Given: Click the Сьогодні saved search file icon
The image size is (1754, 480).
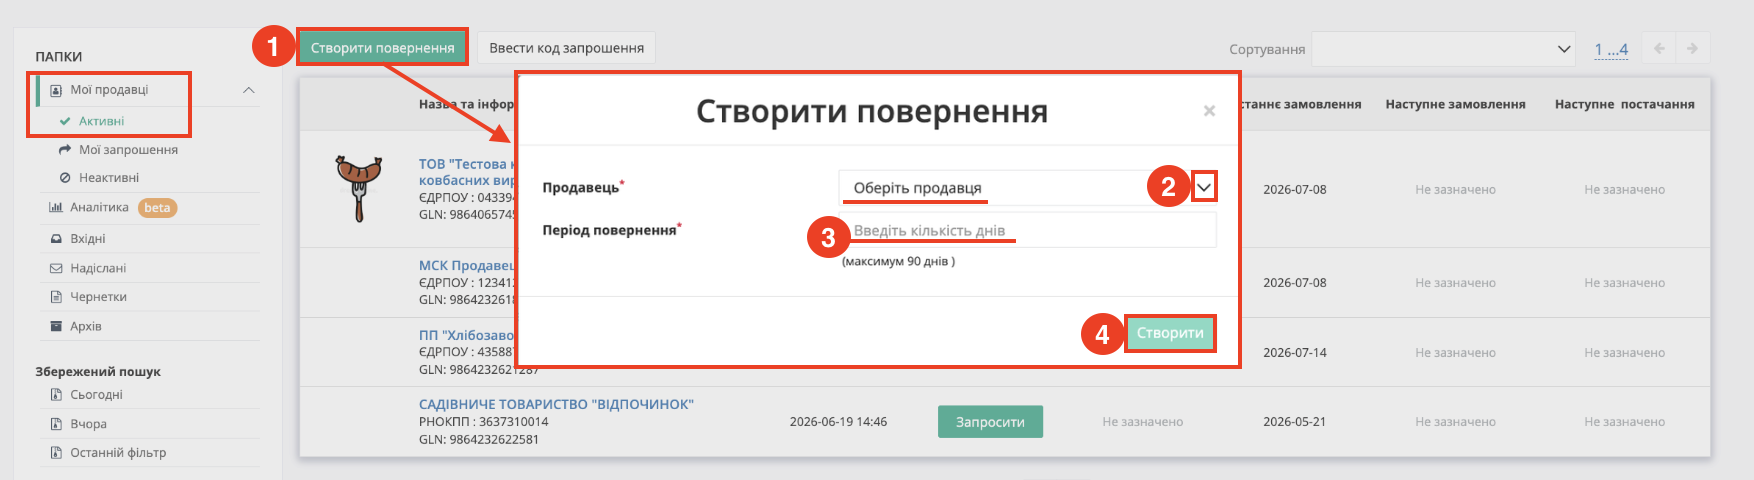Looking at the screenshot, I should tap(56, 395).
